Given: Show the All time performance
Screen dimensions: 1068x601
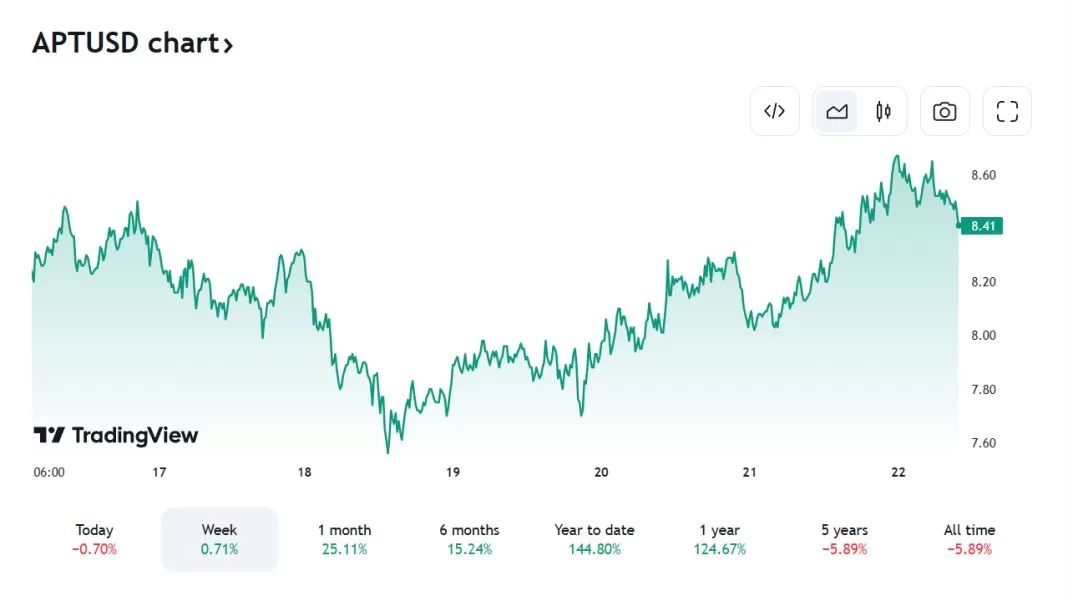Looking at the screenshot, I should [969, 539].
